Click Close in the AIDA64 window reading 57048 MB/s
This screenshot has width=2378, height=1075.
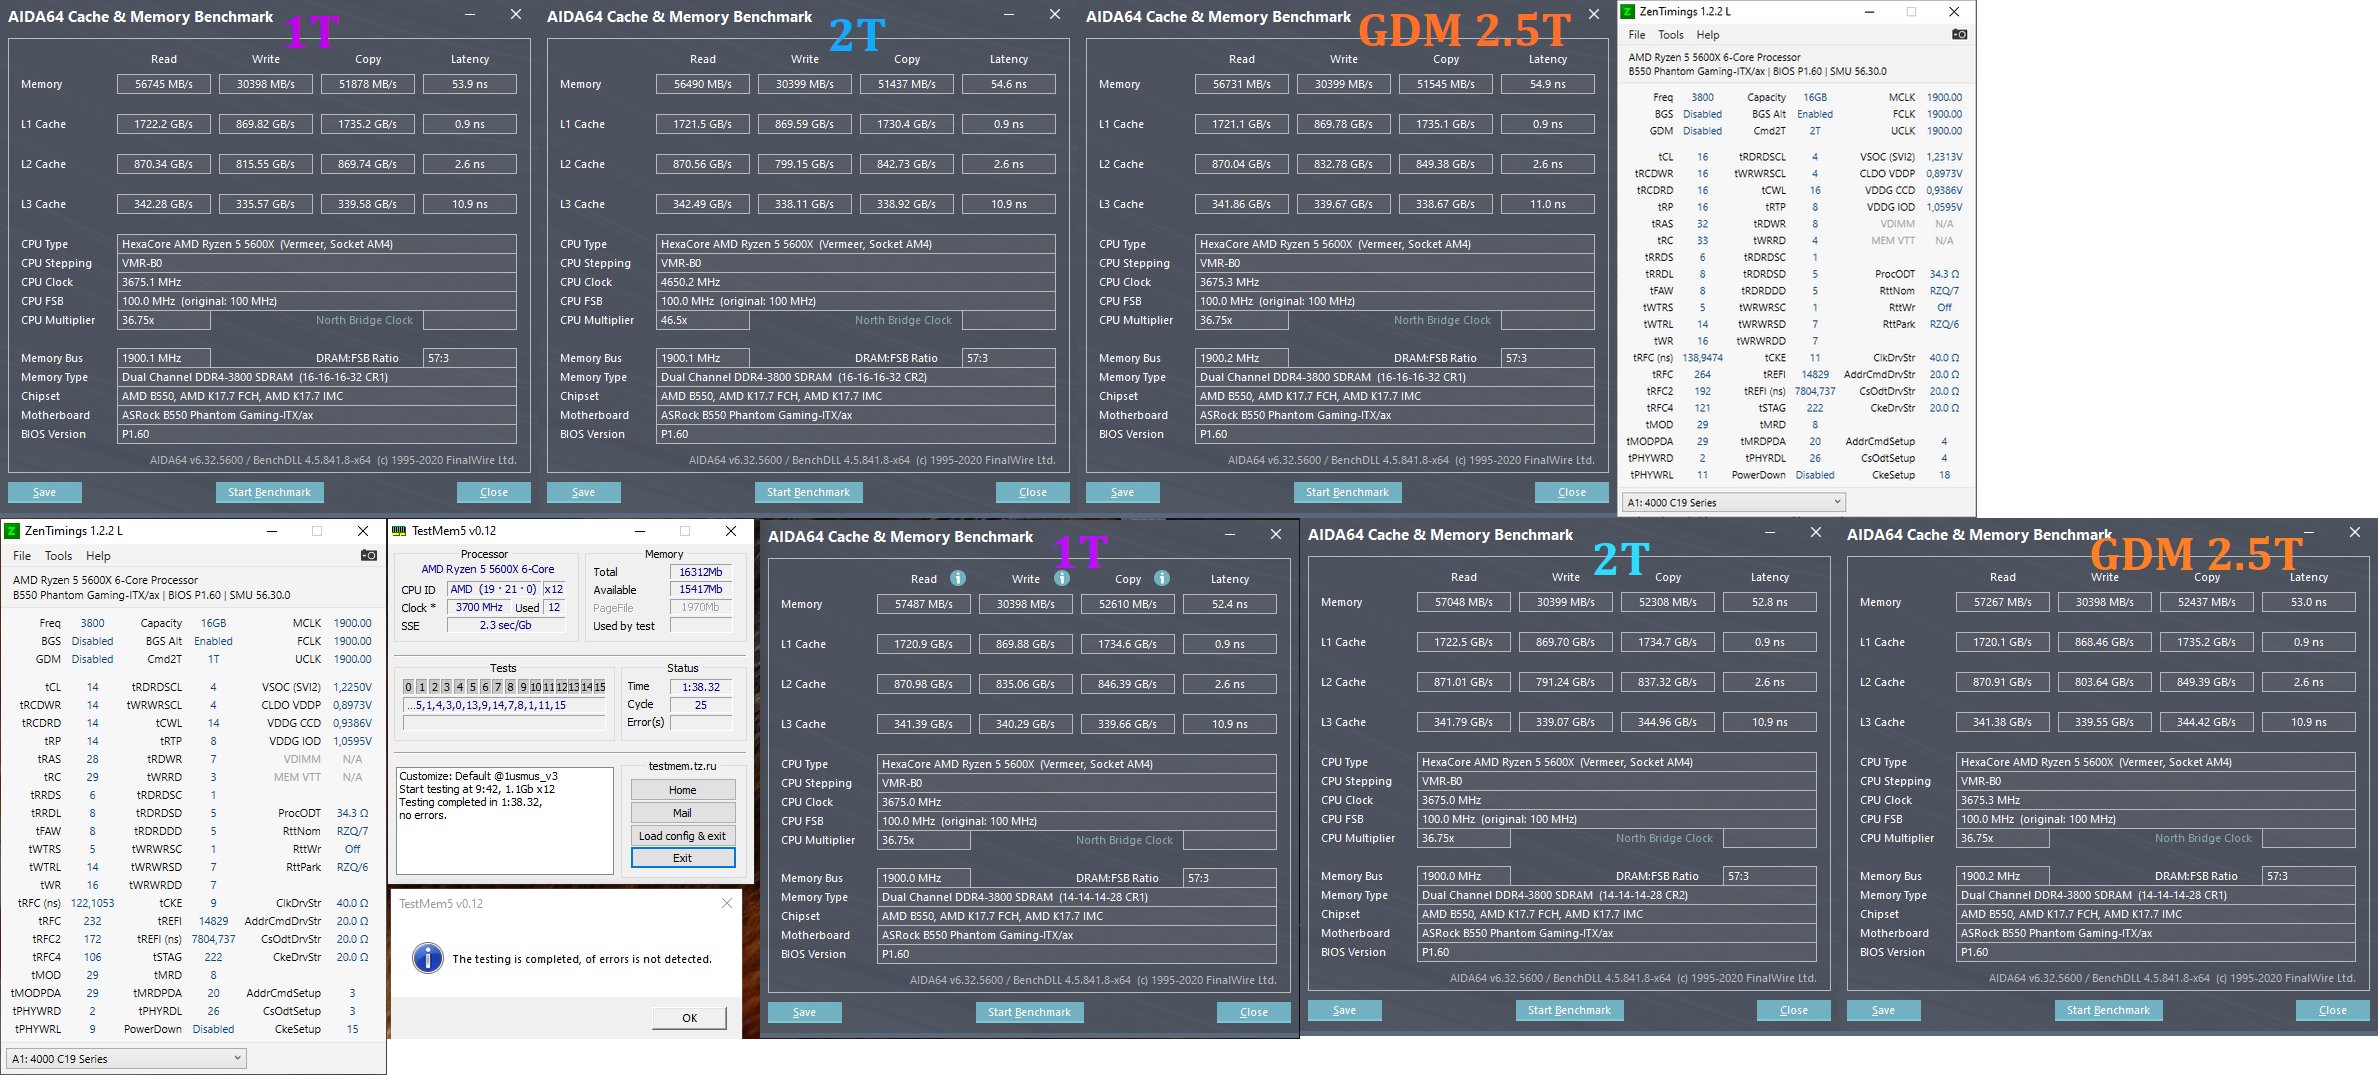pyautogui.click(x=1794, y=1010)
